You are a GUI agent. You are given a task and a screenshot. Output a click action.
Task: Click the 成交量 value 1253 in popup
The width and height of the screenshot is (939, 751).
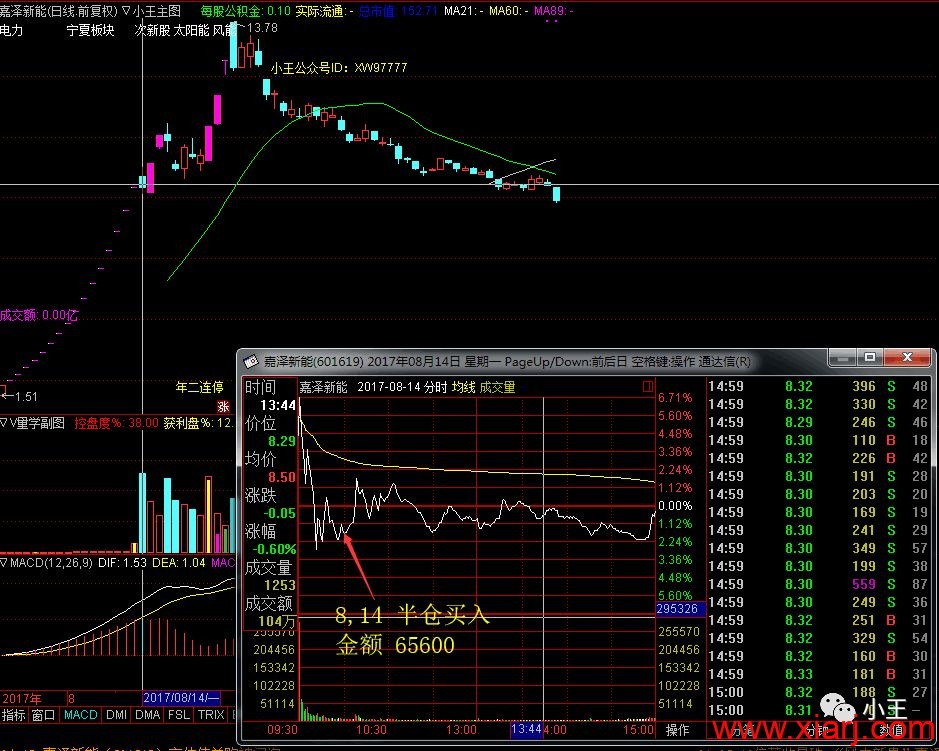point(280,585)
